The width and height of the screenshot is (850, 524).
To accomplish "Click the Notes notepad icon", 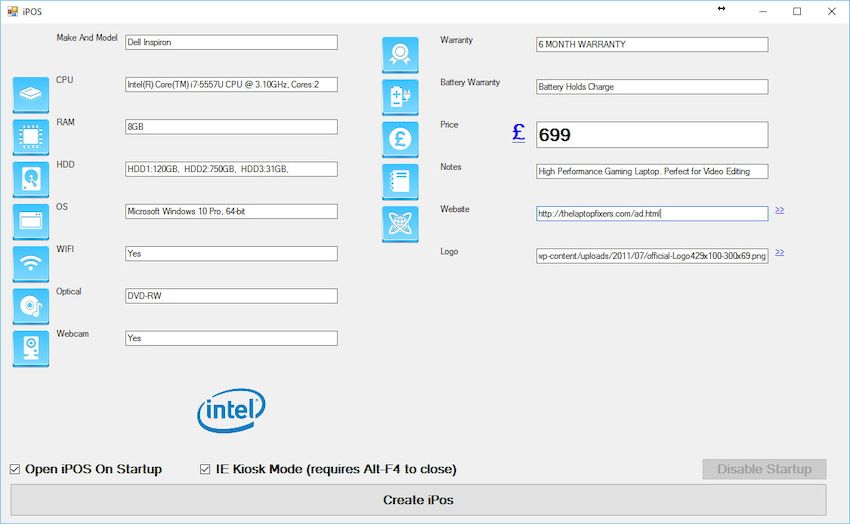I will pyautogui.click(x=400, y=182).
